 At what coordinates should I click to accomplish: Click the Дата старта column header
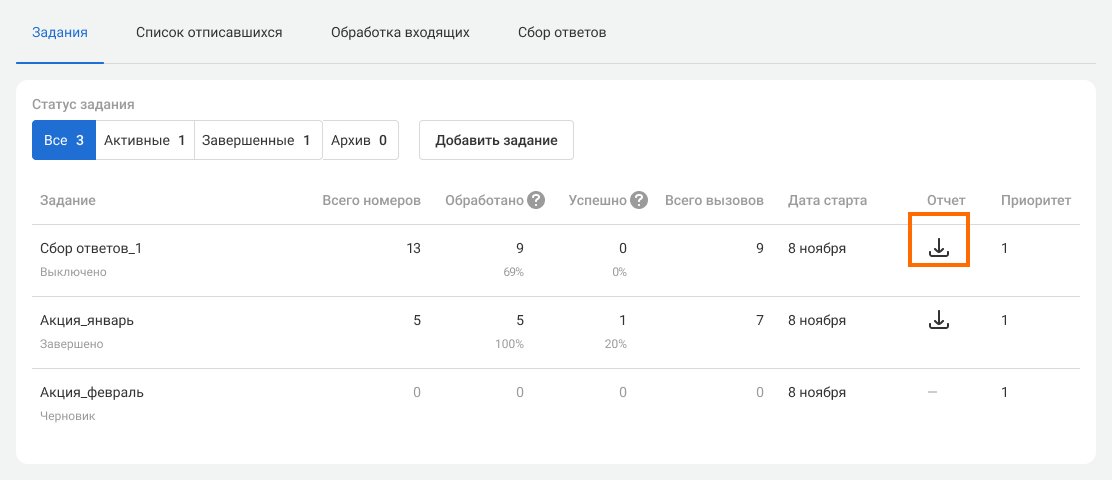point(827,200)
